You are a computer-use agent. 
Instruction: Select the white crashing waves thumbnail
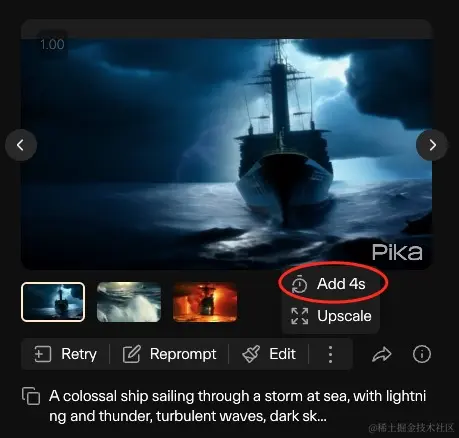(x=129, y=302)
